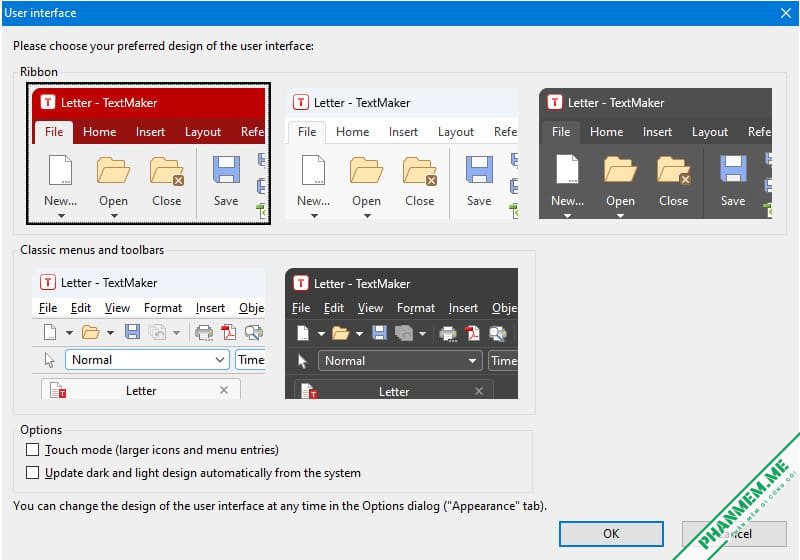
Task: Click save disk icon in light classic toolbar
Action: tap(133, 332)
